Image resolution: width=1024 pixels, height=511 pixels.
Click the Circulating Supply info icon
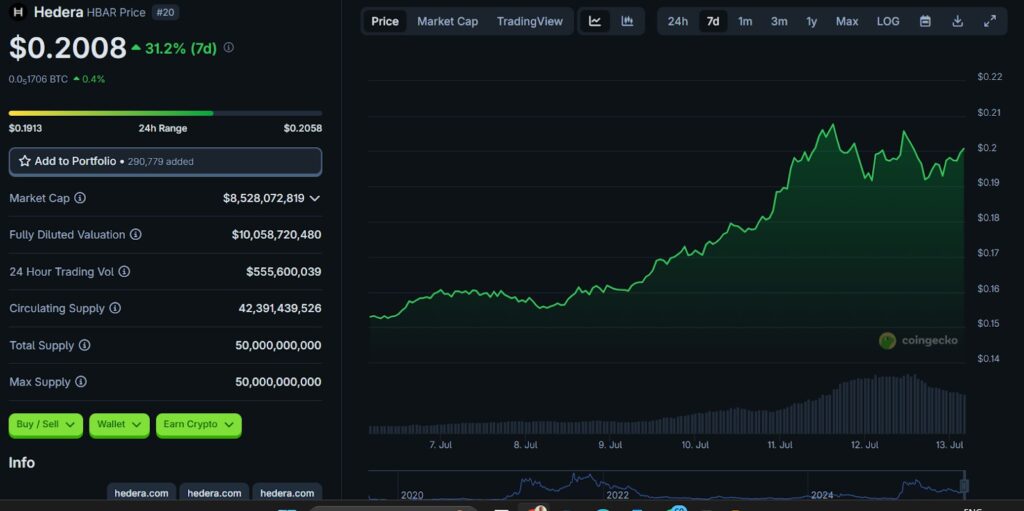pos(115,308)
